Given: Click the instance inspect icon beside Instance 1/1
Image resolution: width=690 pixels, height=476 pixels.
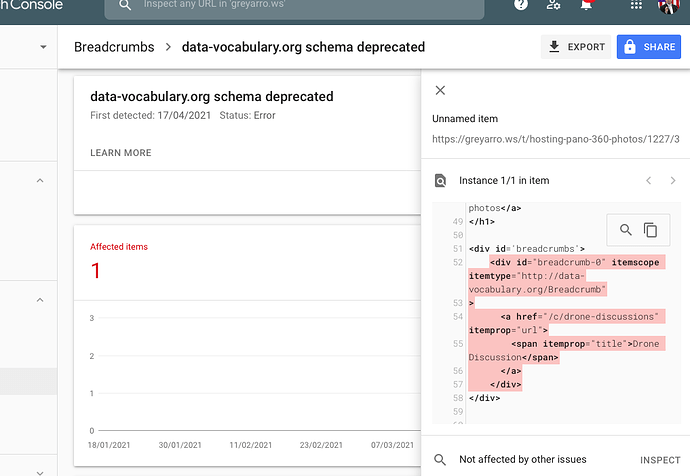Looking at the screenshot, I should point(440,180).
